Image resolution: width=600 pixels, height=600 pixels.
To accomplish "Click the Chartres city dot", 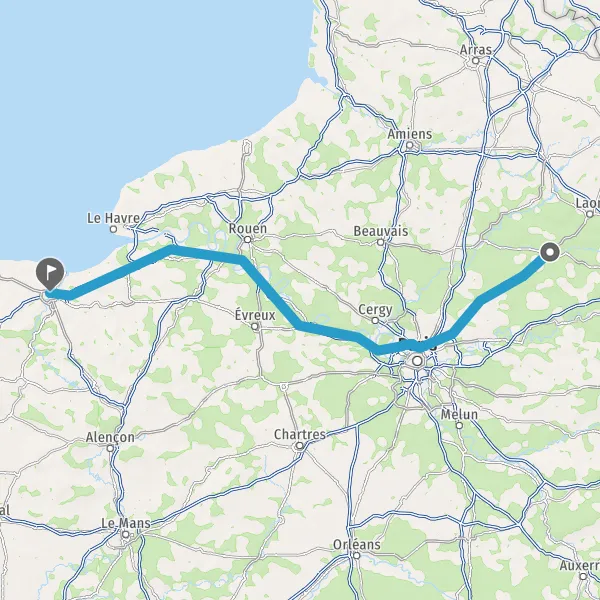I will (x=300, y=446).
